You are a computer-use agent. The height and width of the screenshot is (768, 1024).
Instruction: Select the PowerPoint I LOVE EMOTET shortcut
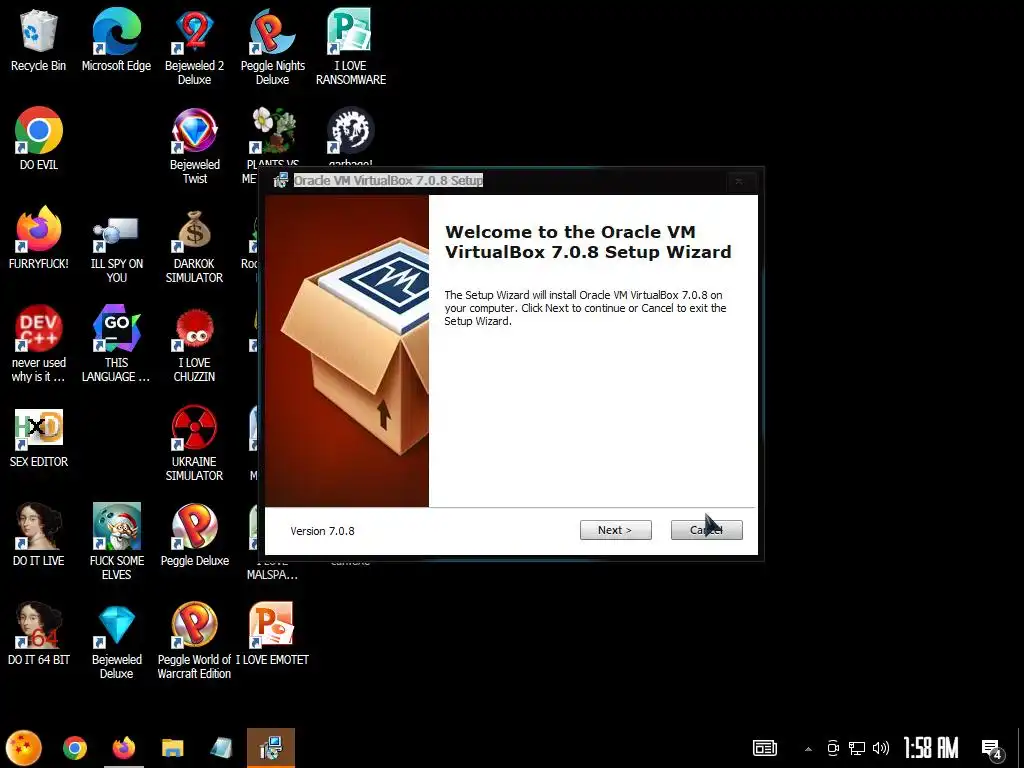(x=272, y=633)
